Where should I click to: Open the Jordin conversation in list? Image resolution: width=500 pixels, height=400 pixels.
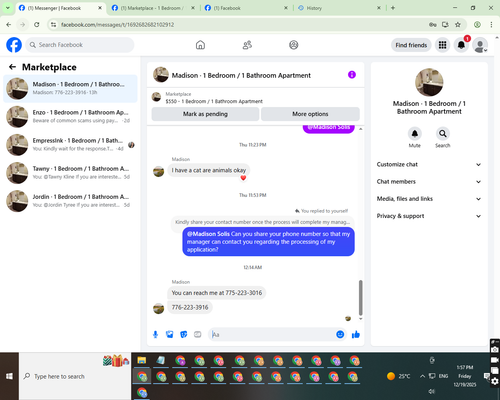[x=70, y=201]
